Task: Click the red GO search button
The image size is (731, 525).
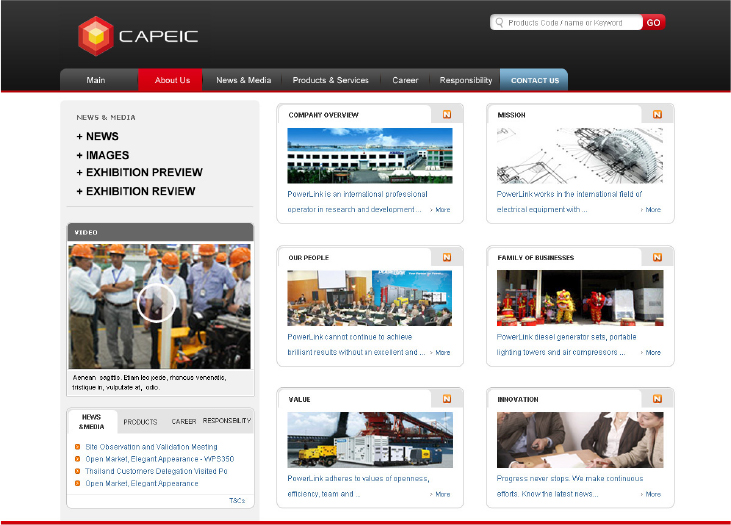Action: pos(653,22)
